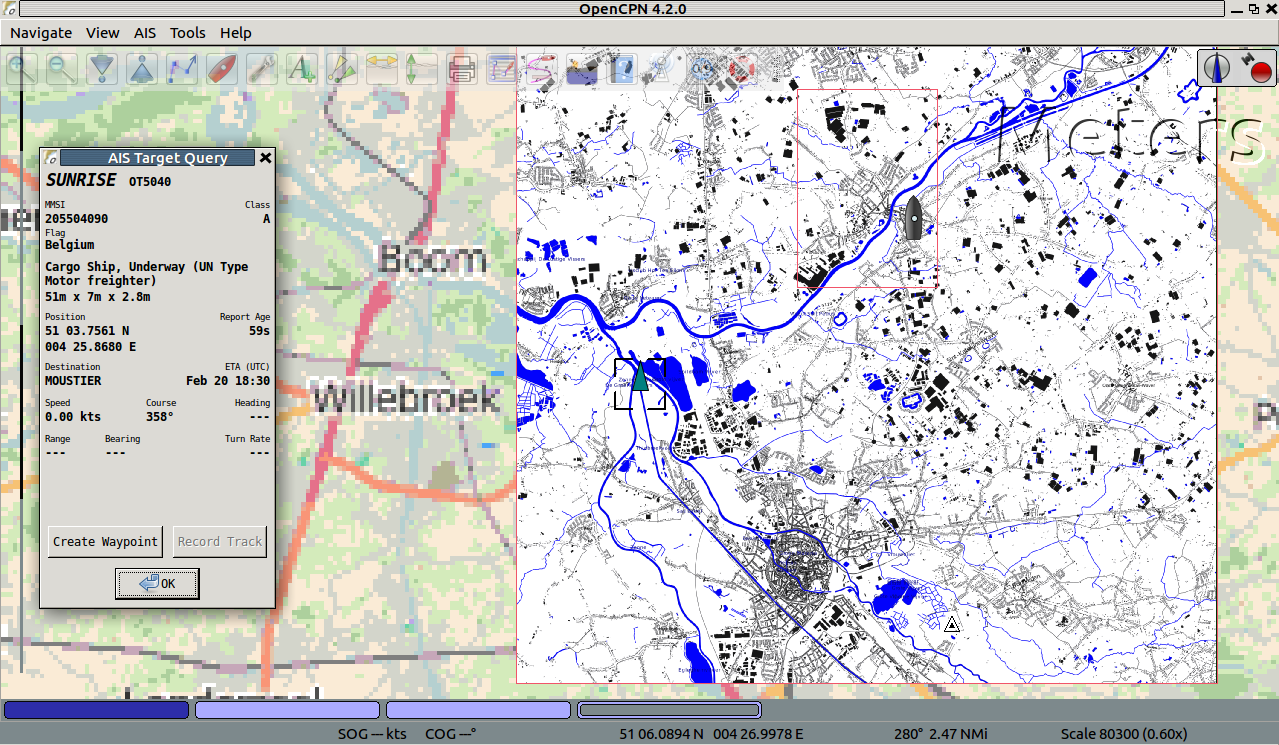Open settings with the wrench icon
The width and height of the screenshot is (1279, 745).
point(262,69)
